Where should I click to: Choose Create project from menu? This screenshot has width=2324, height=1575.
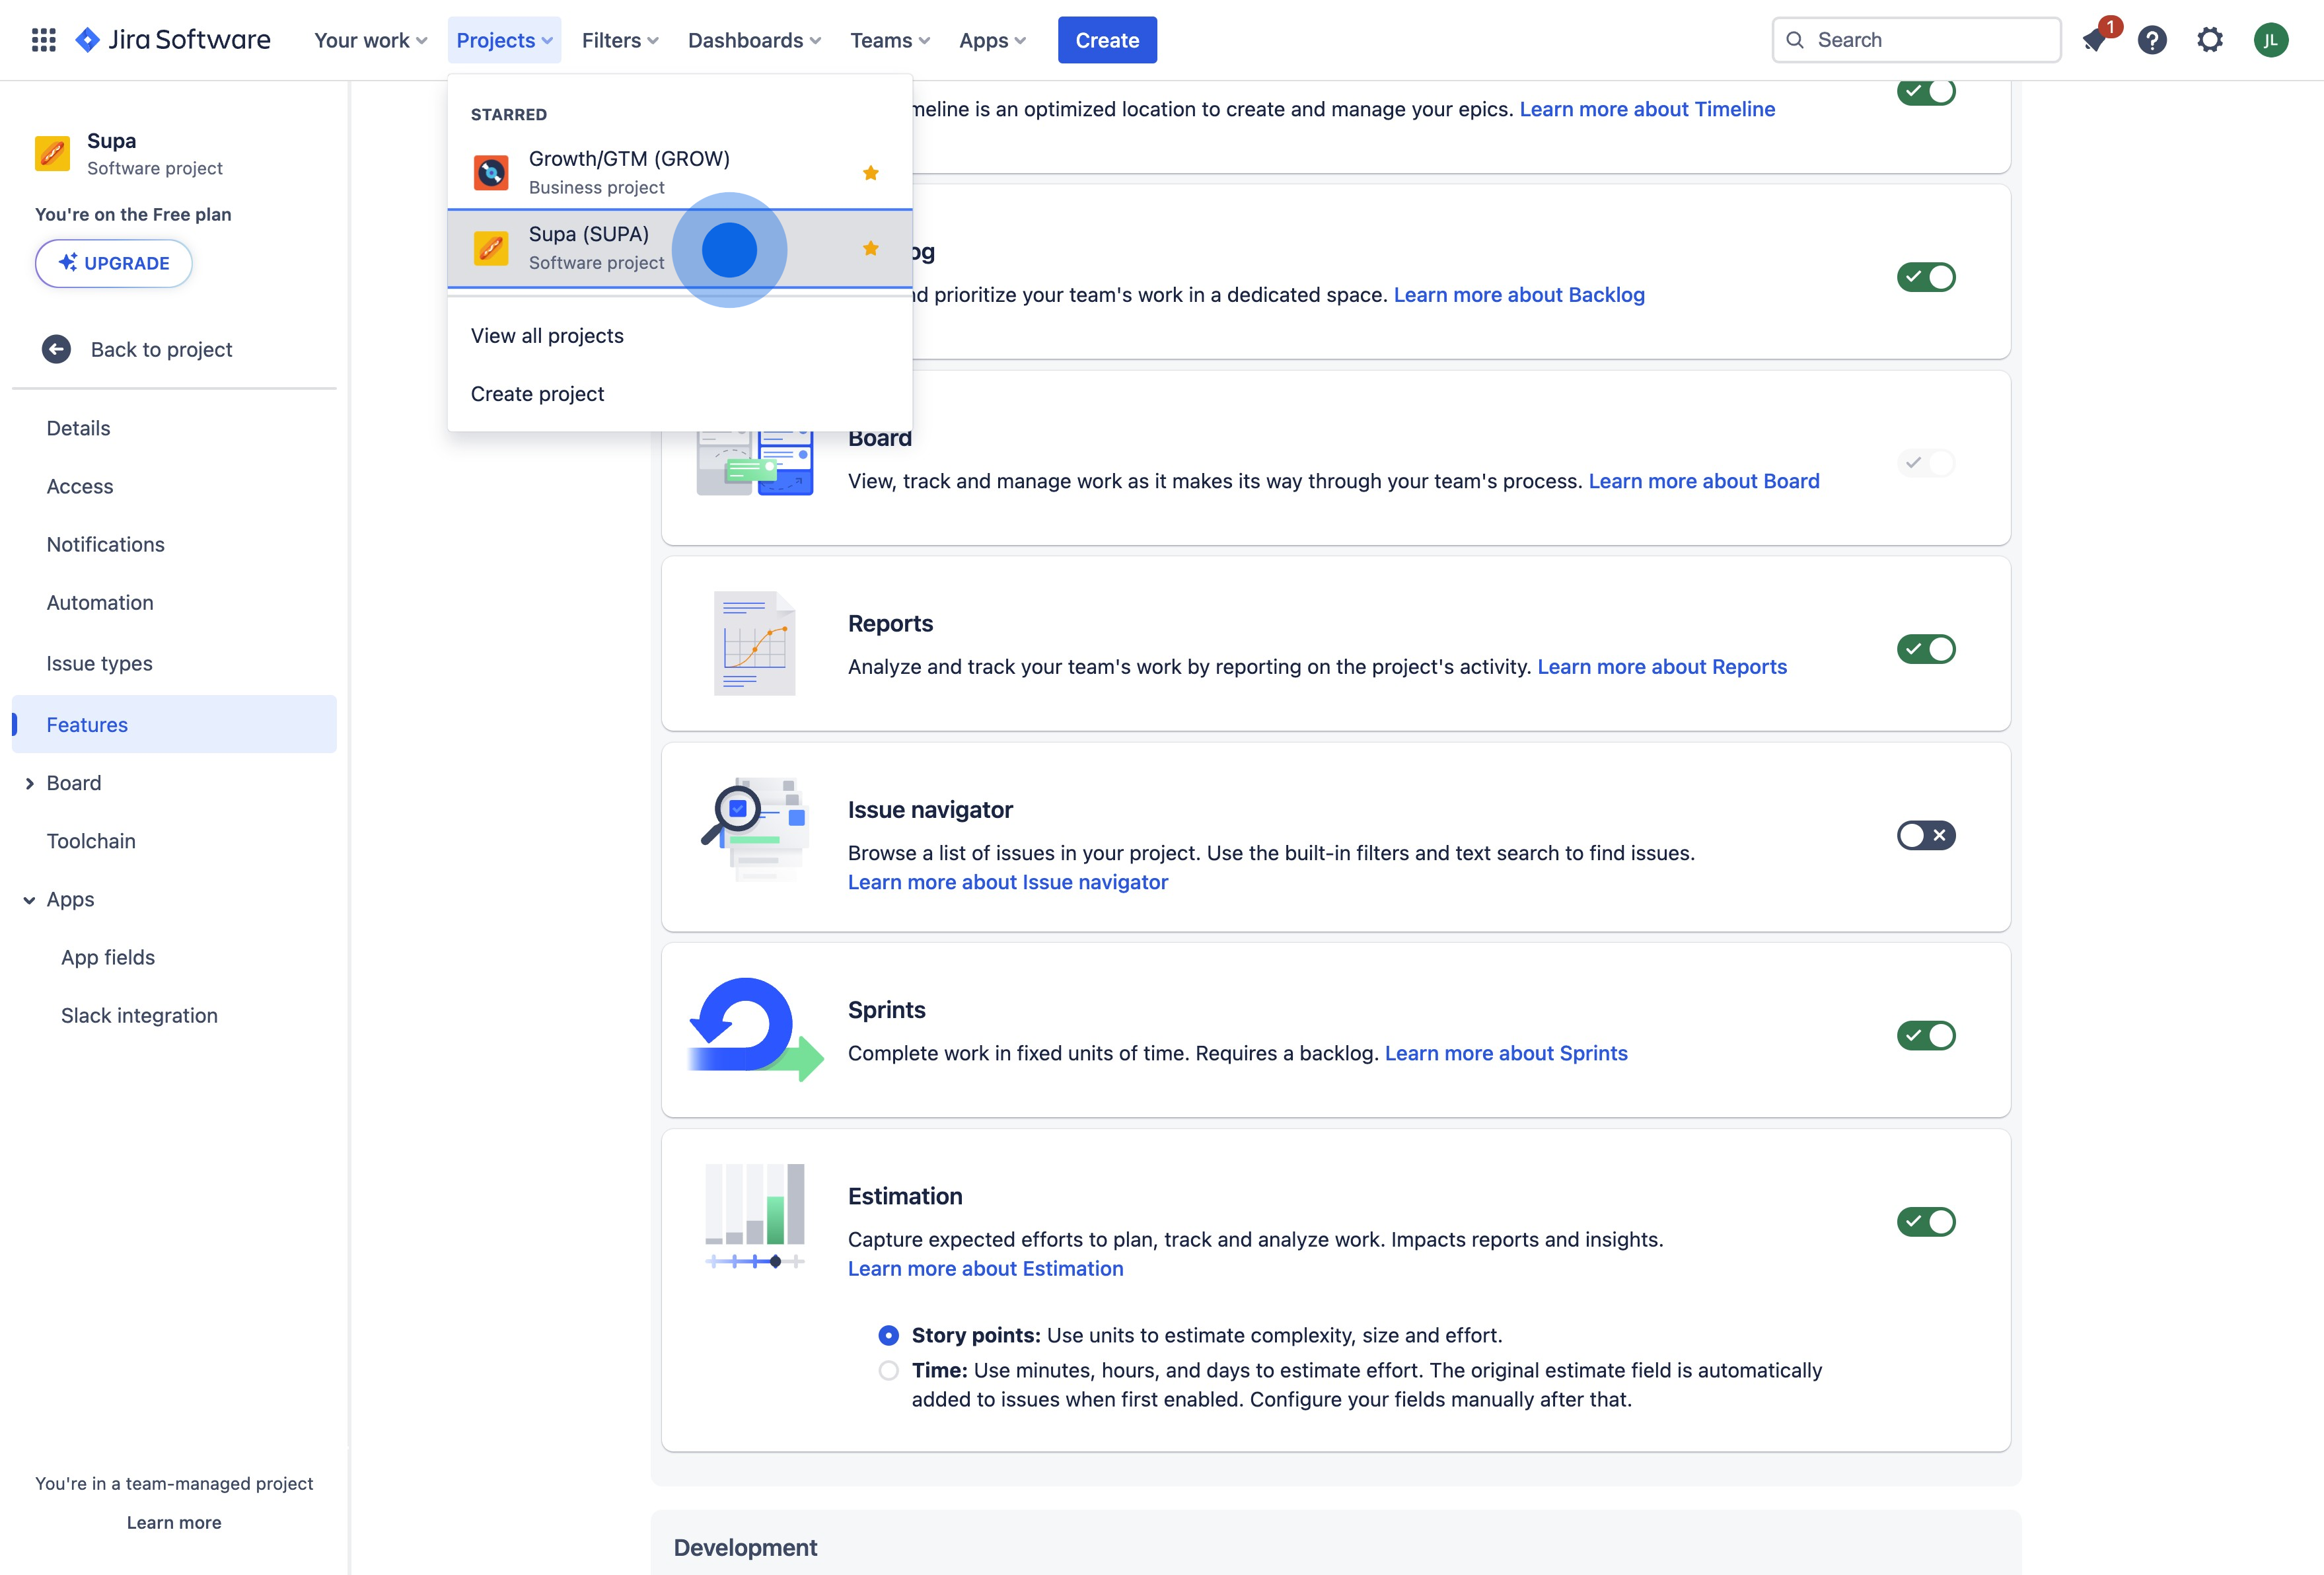tap(680, 394)
